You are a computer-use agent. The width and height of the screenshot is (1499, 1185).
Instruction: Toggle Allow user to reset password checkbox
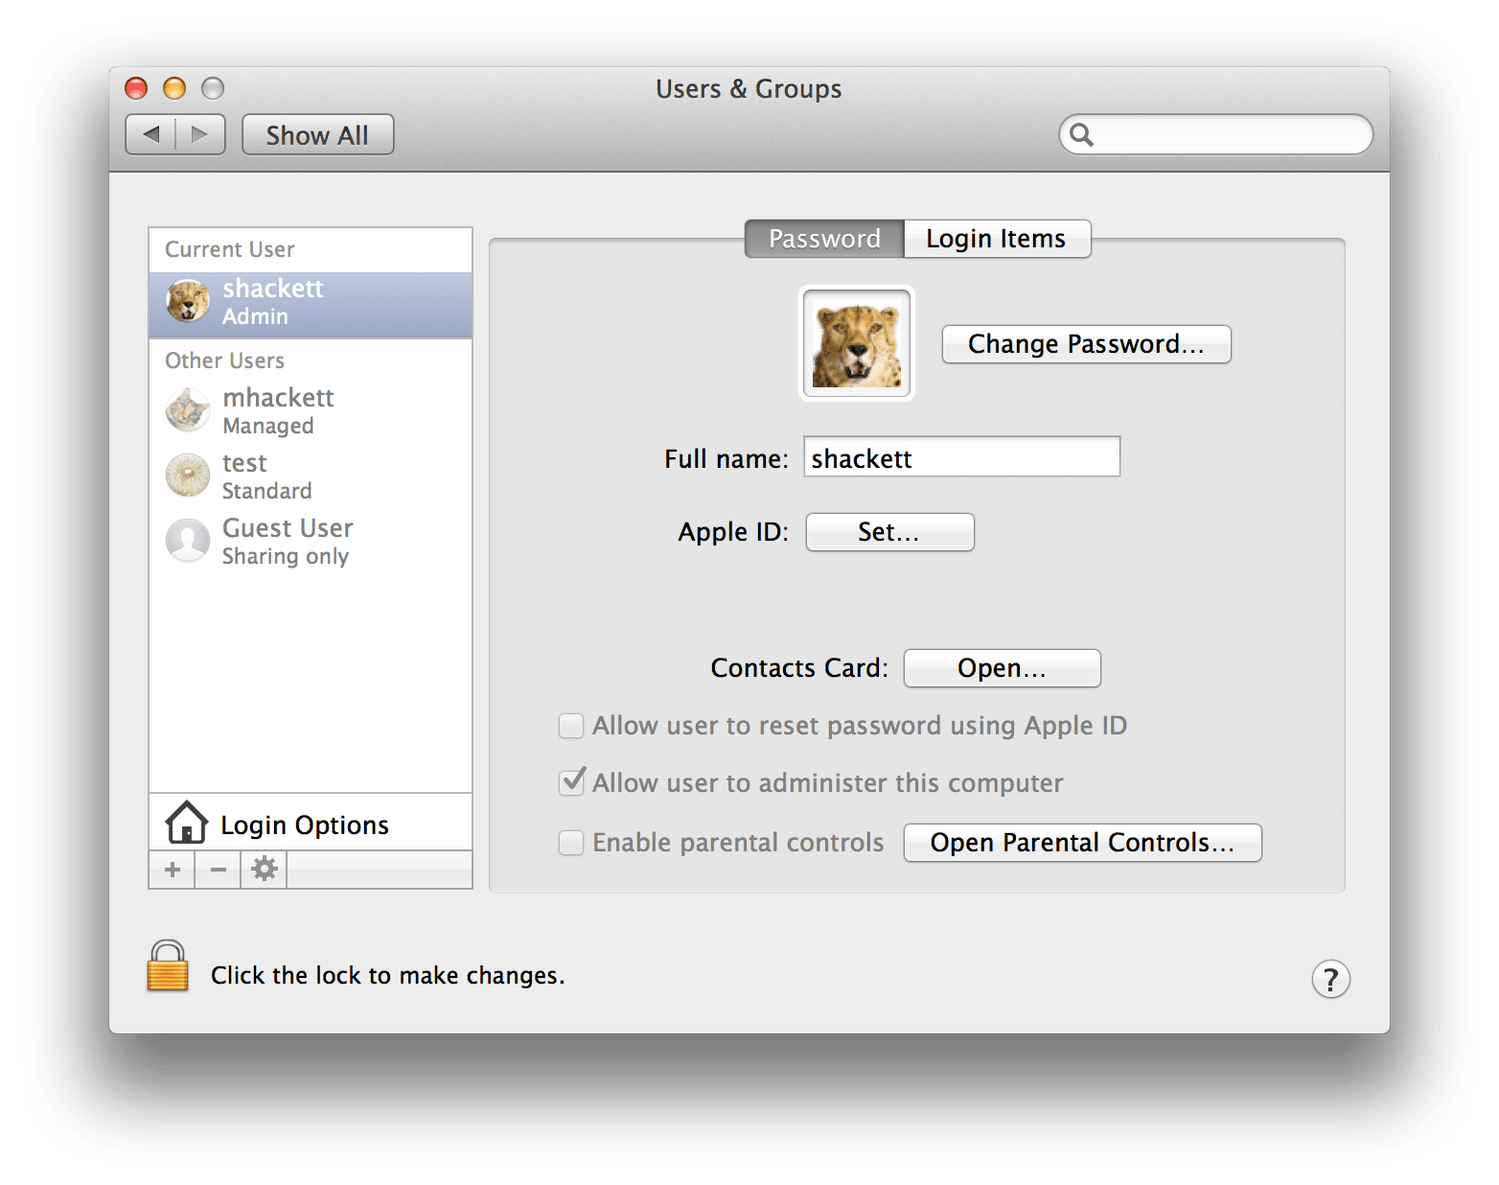pos(571,726)
